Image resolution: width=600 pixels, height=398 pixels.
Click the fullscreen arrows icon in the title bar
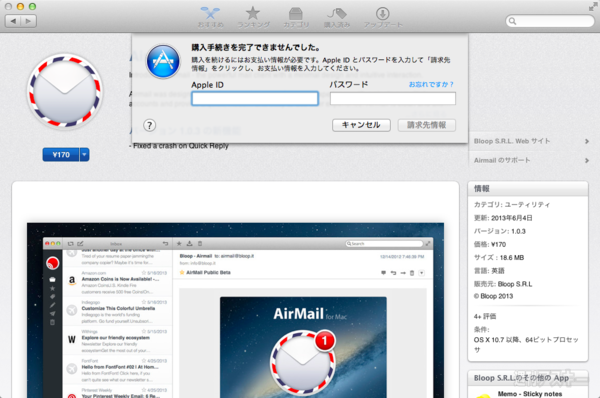pyautogui.click(x=593, y=7)
